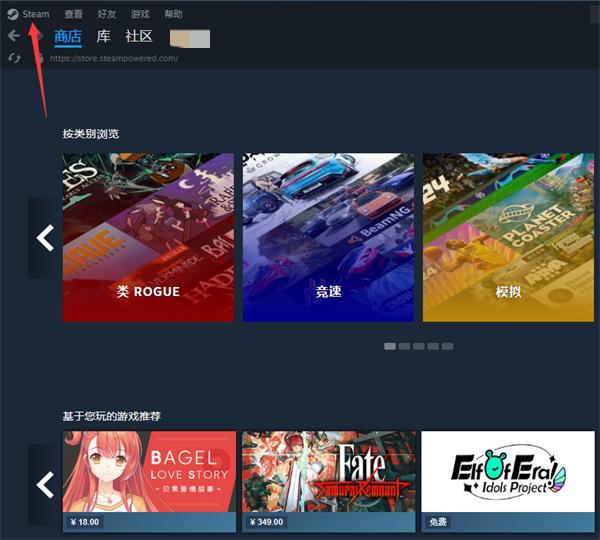Click the store URL address field
Screen dimensions: 600x540
[113, 58]
